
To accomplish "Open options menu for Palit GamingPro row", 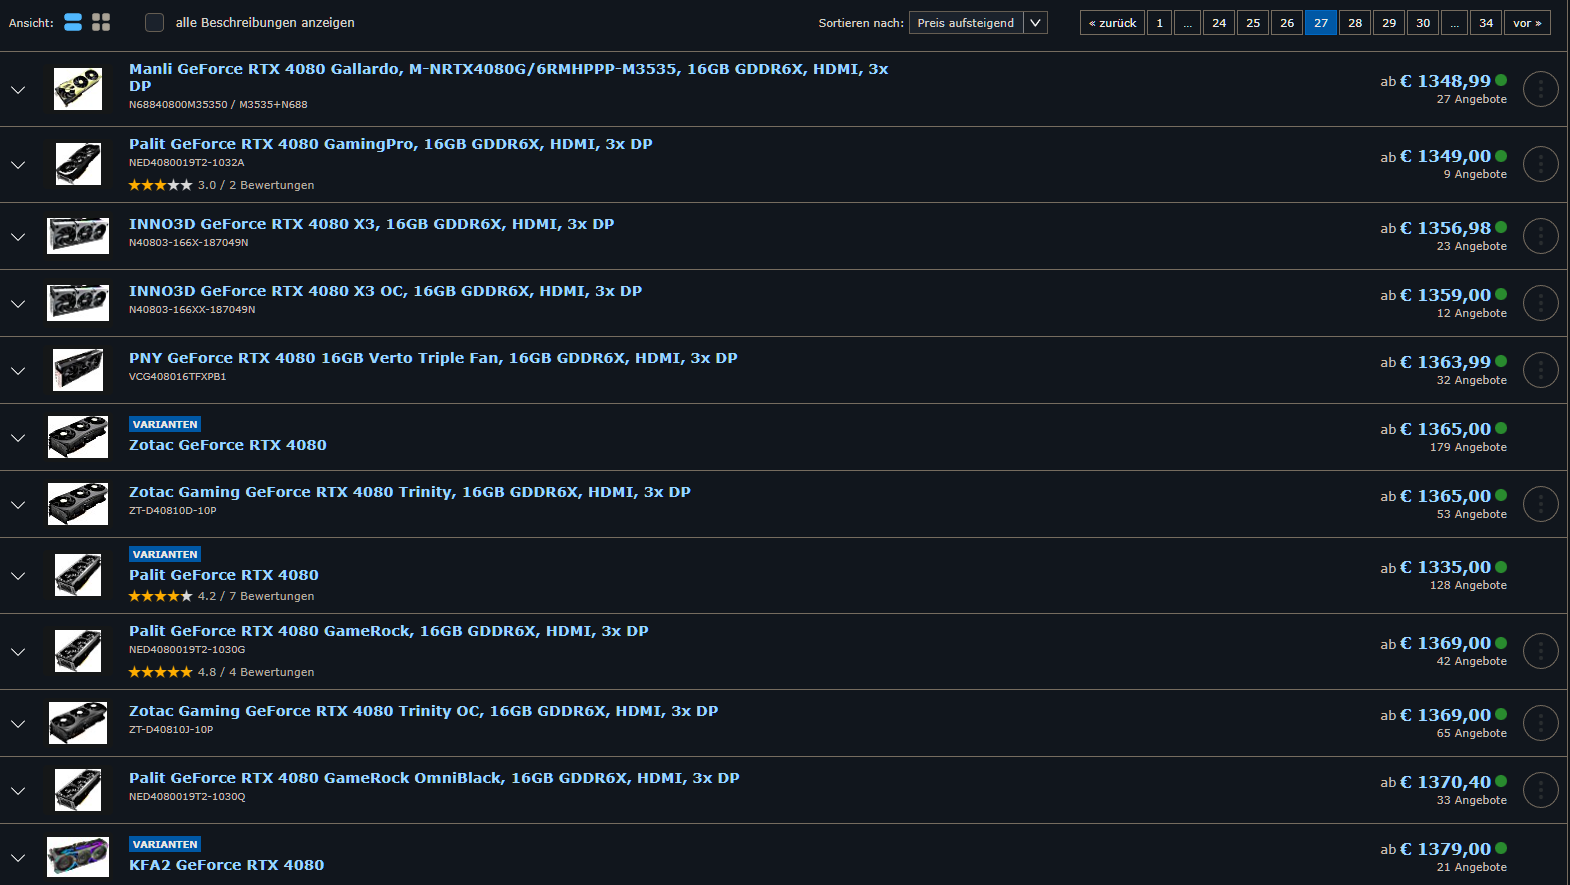I will [x=1540, y=164].
